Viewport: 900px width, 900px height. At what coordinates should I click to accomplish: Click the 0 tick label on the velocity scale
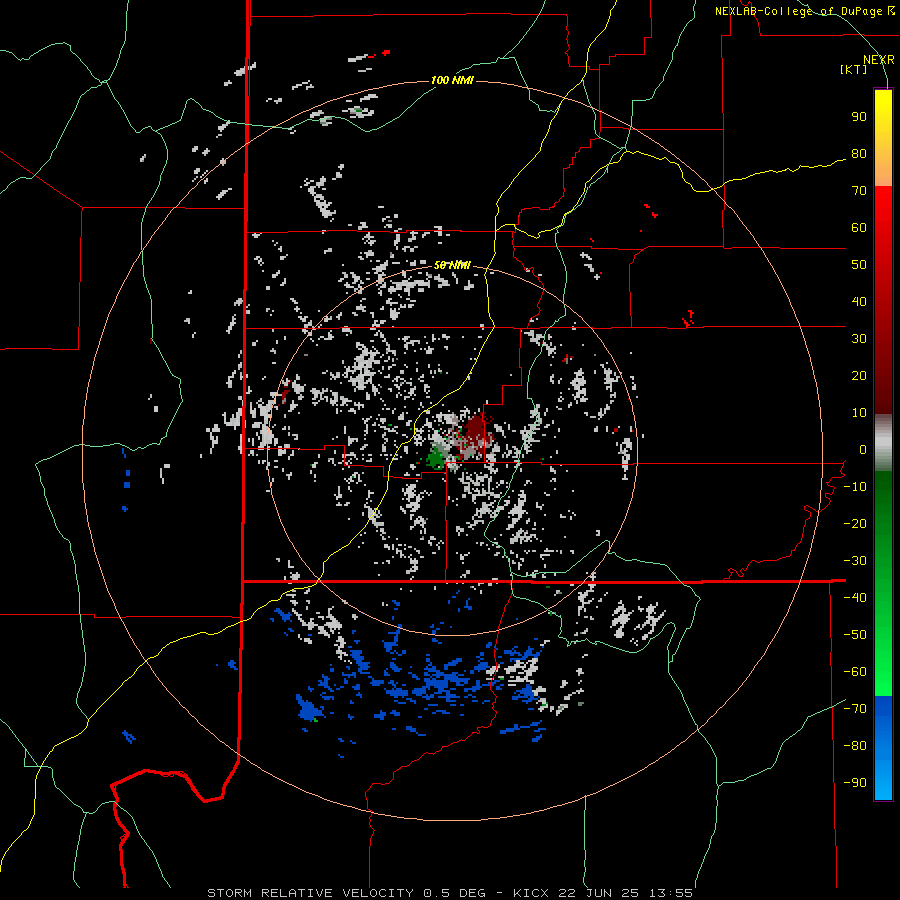coord(862,450)
